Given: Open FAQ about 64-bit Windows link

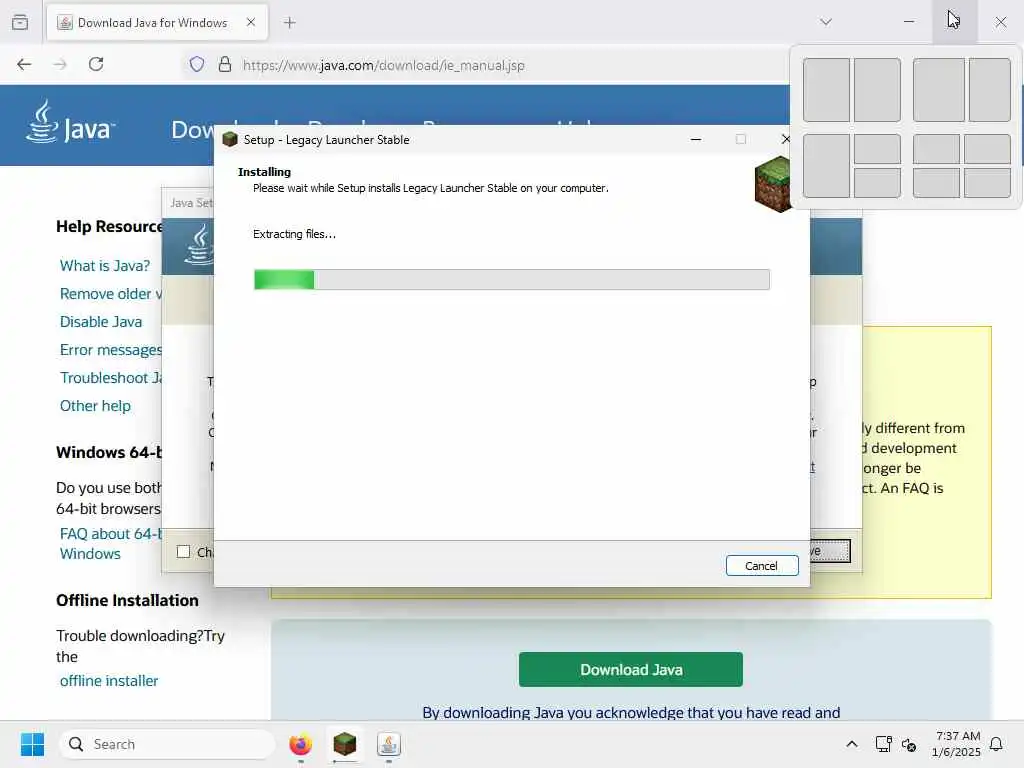Looking at the screenshot, I should (110, 543).
